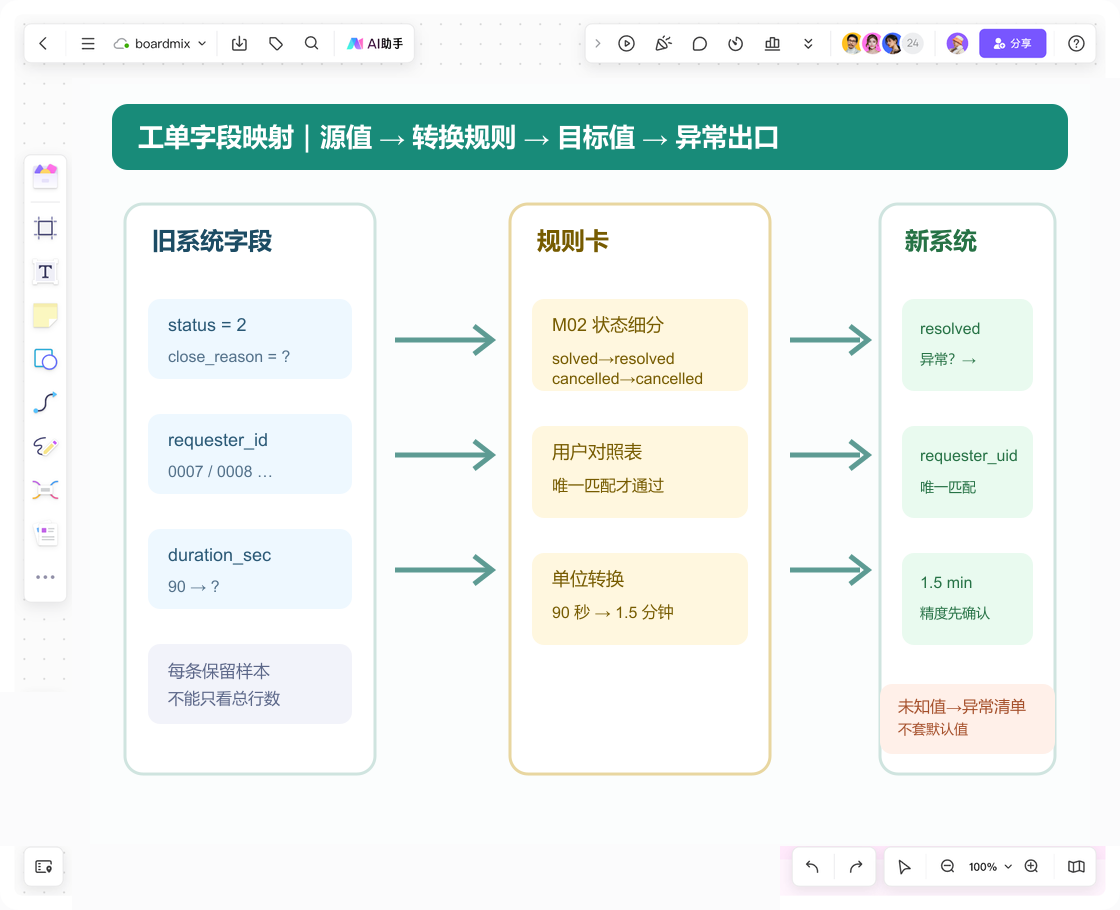This screenshot has height=910, width=1120.
Task: Select the Text tool
Action: (45, 272)
